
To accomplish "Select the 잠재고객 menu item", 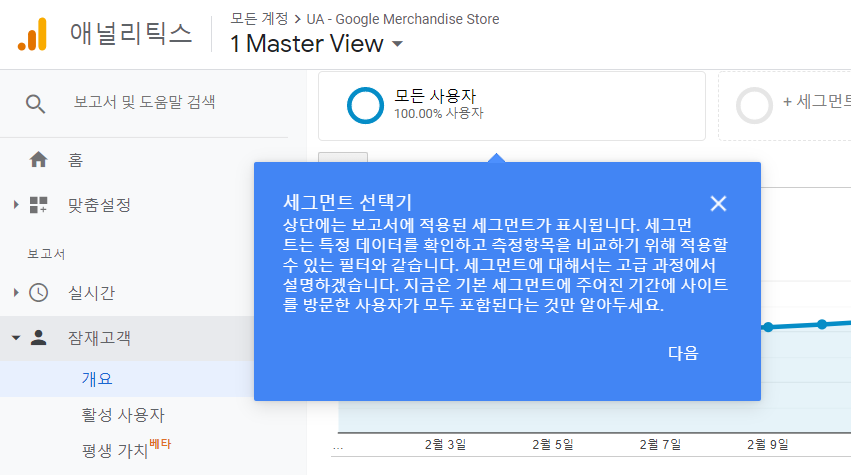I will (99, 338).
